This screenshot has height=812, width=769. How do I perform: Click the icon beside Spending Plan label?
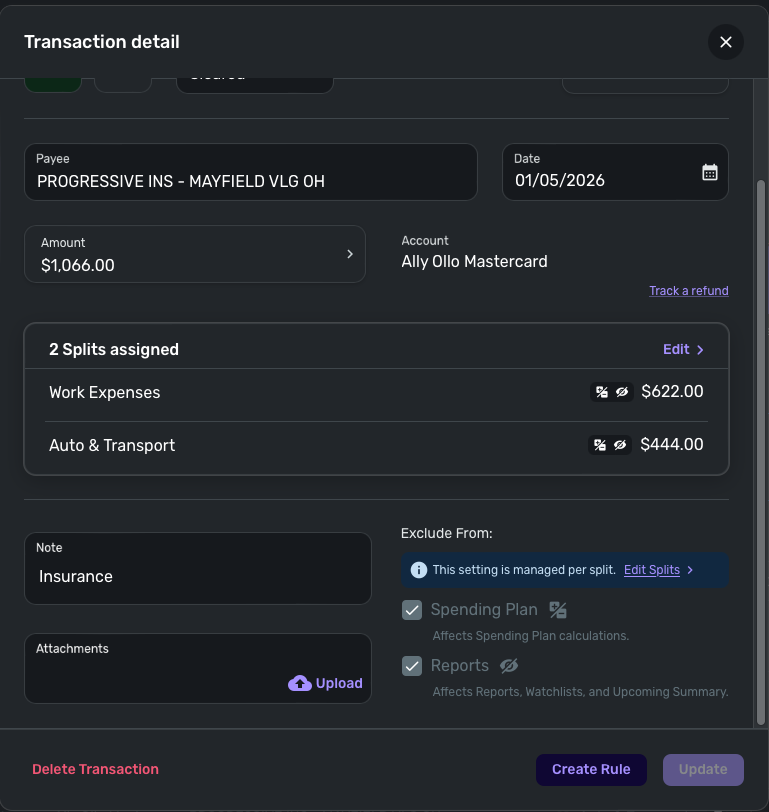coord(558,610)
